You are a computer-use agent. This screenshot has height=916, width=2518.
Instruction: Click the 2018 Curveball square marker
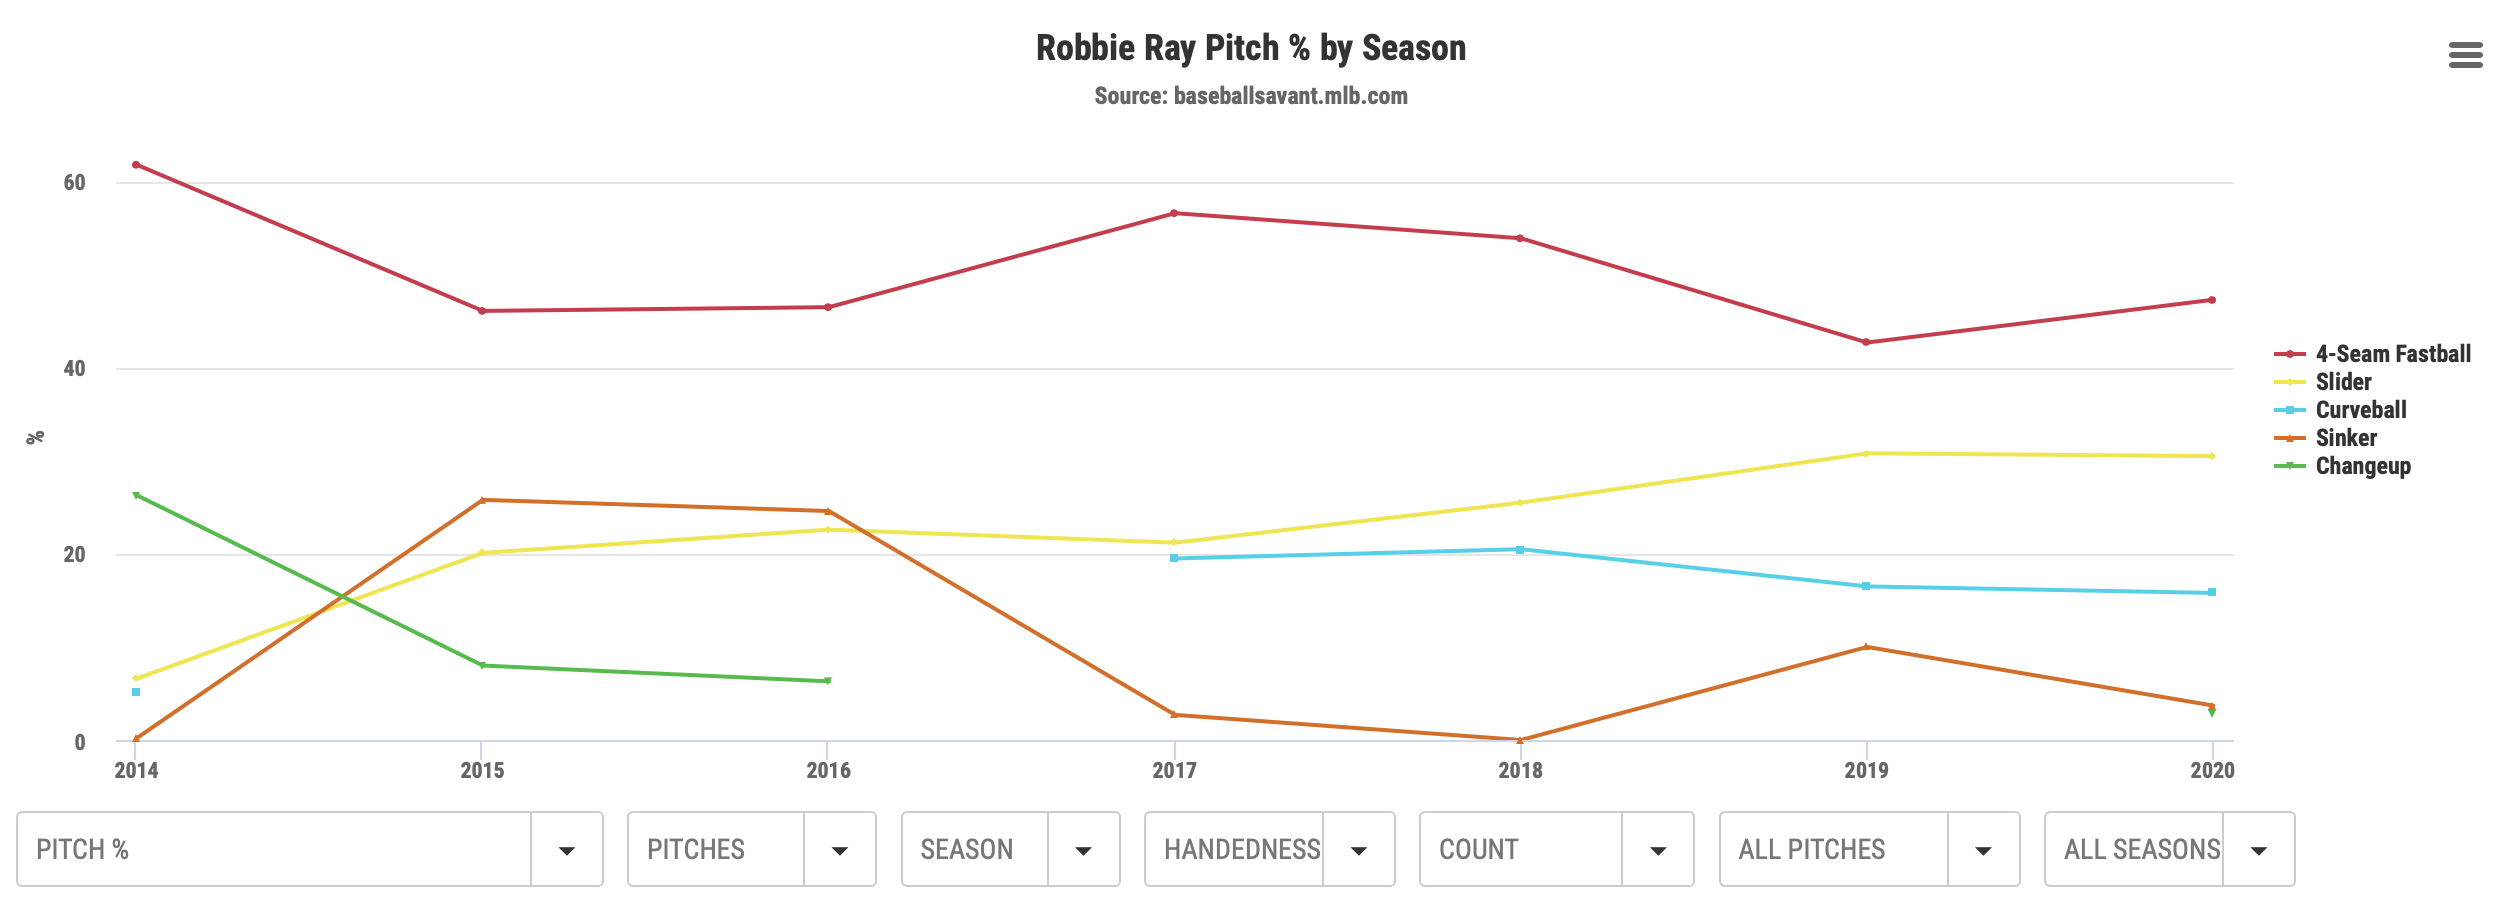click(x=1520, y=550)
